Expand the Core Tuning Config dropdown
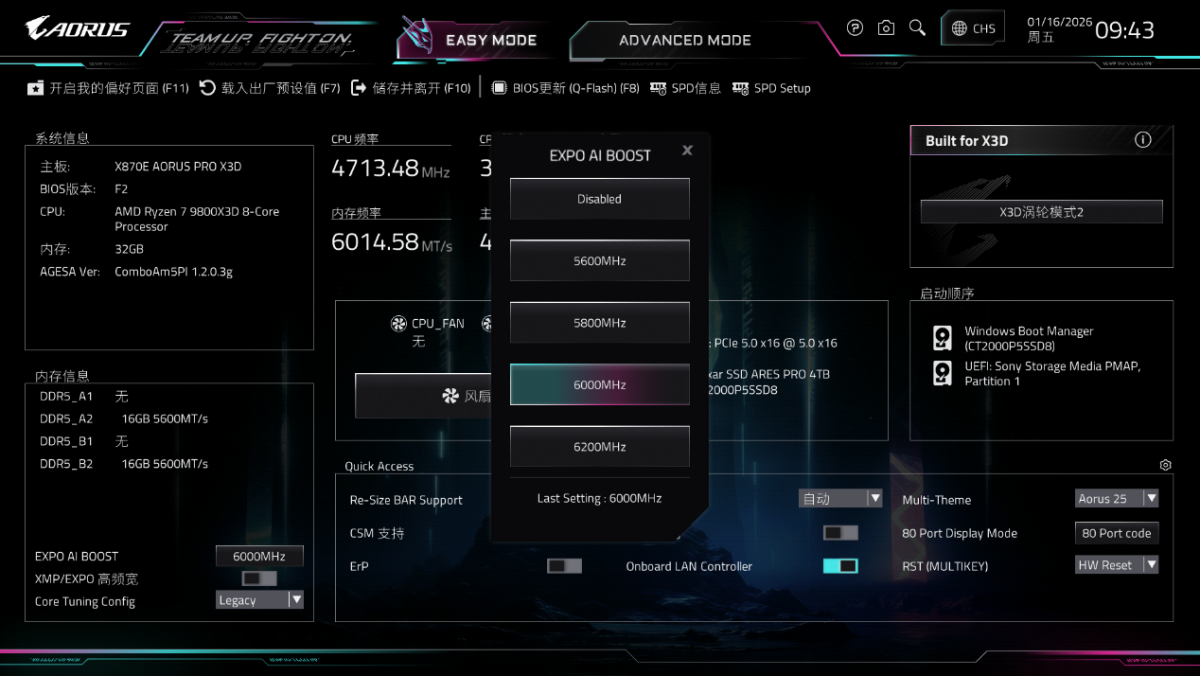Image resolution: width=1200 pixels, height=676 pixels. coord(260,600)
